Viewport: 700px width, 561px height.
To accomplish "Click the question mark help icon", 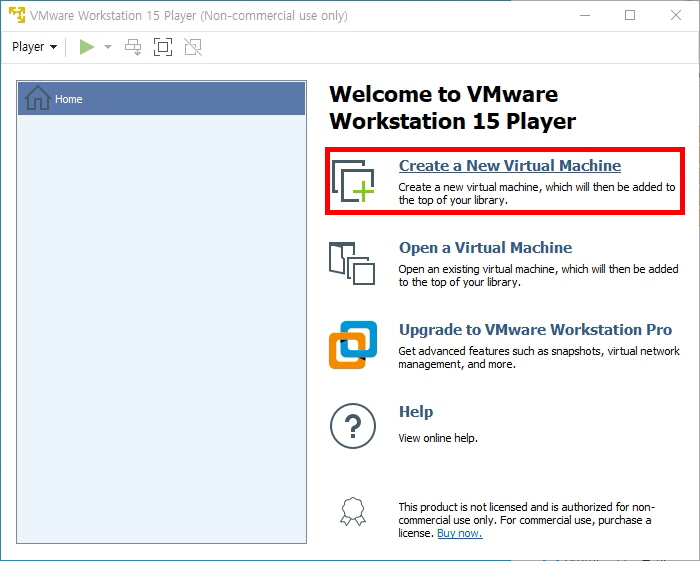I will point(353,426).
